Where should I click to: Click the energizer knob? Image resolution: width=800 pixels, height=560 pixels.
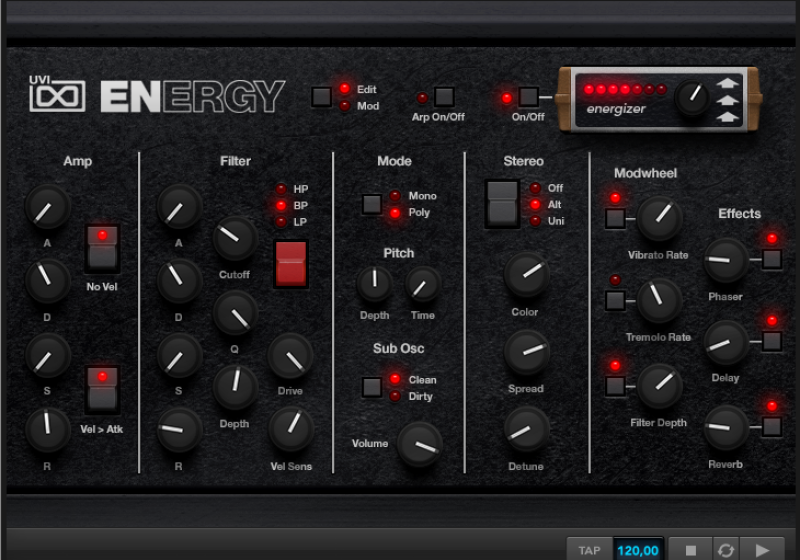[692, 98]
